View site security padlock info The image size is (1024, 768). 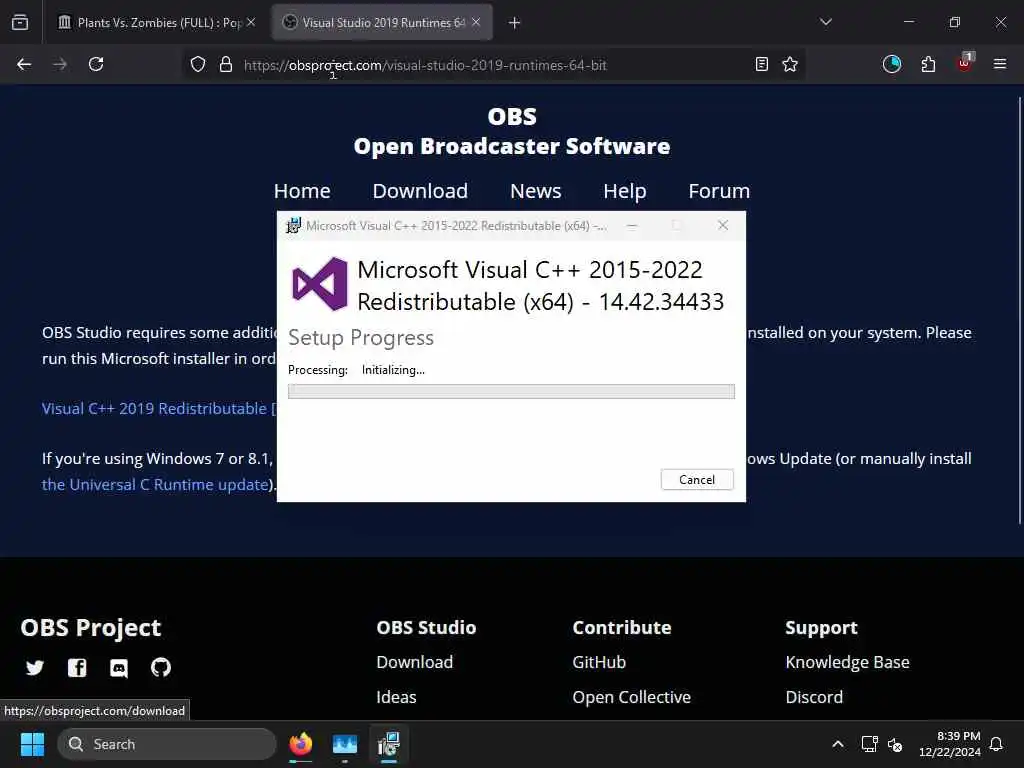click(x=226, y=64)
